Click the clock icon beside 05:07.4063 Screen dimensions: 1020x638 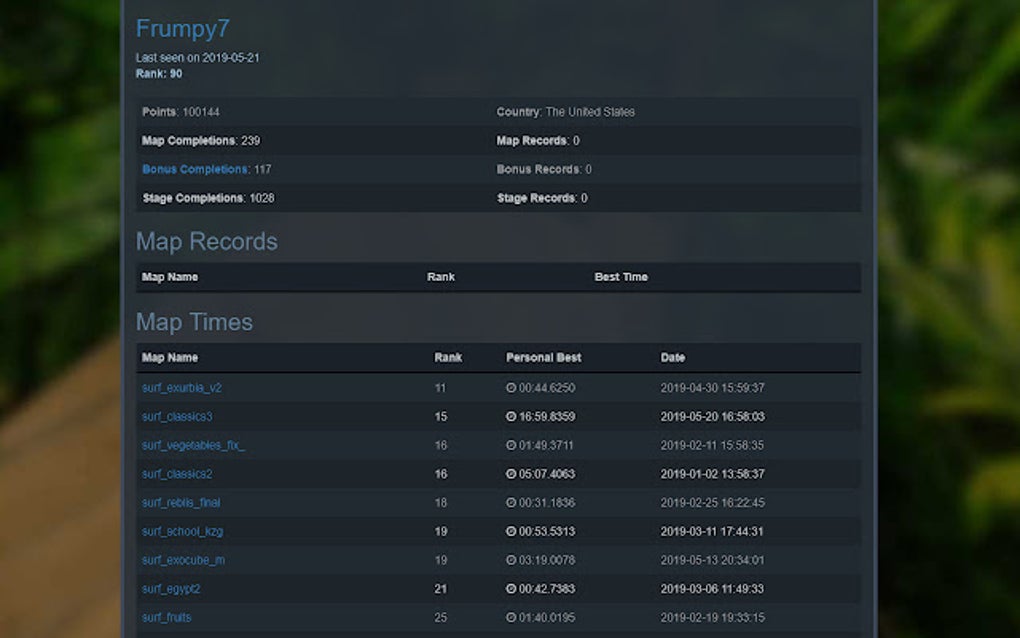coord(511,473)
